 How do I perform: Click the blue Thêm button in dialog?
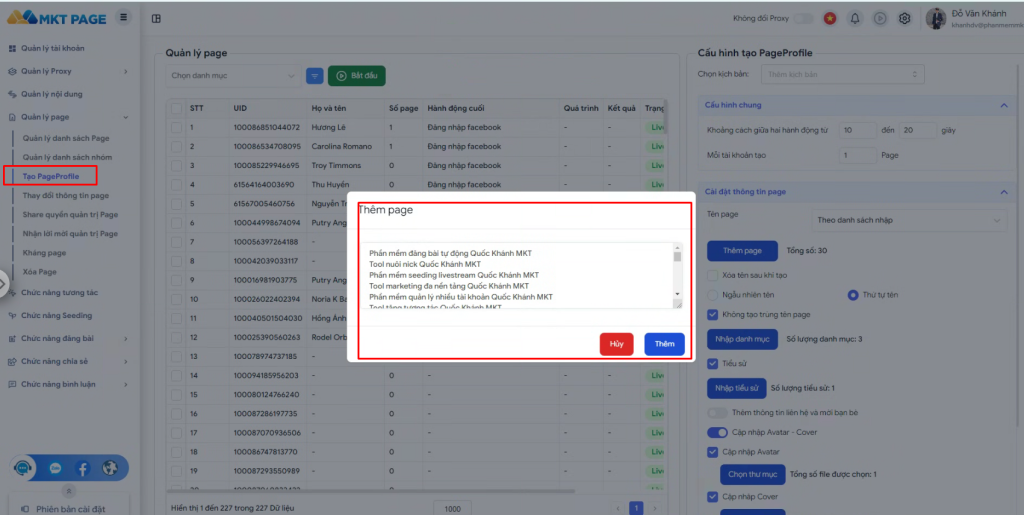664,344
